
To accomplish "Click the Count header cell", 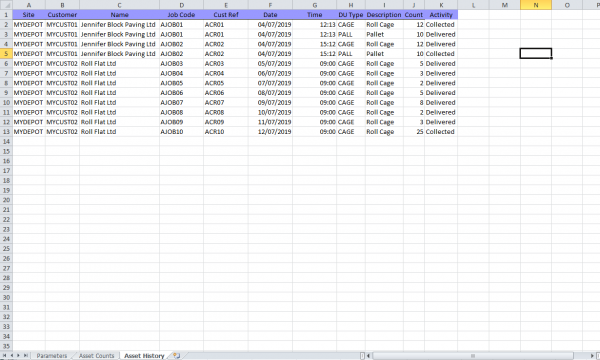I will (414, 15).
